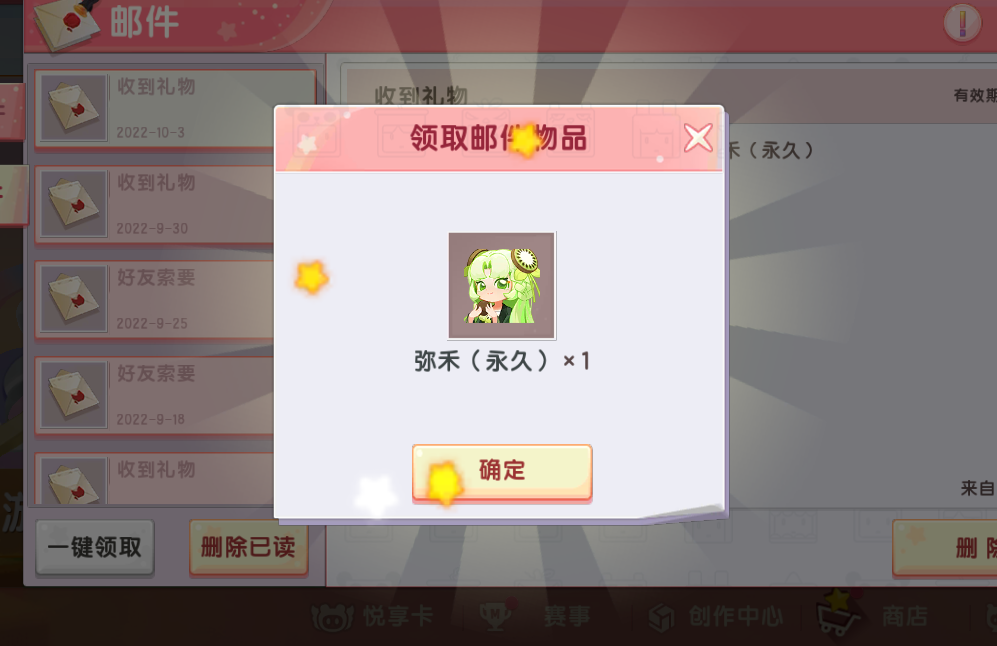
Task: Open the 悦享卡 pig icon in bottom bar
Action: pyautogui.click(x=332, y=617)
